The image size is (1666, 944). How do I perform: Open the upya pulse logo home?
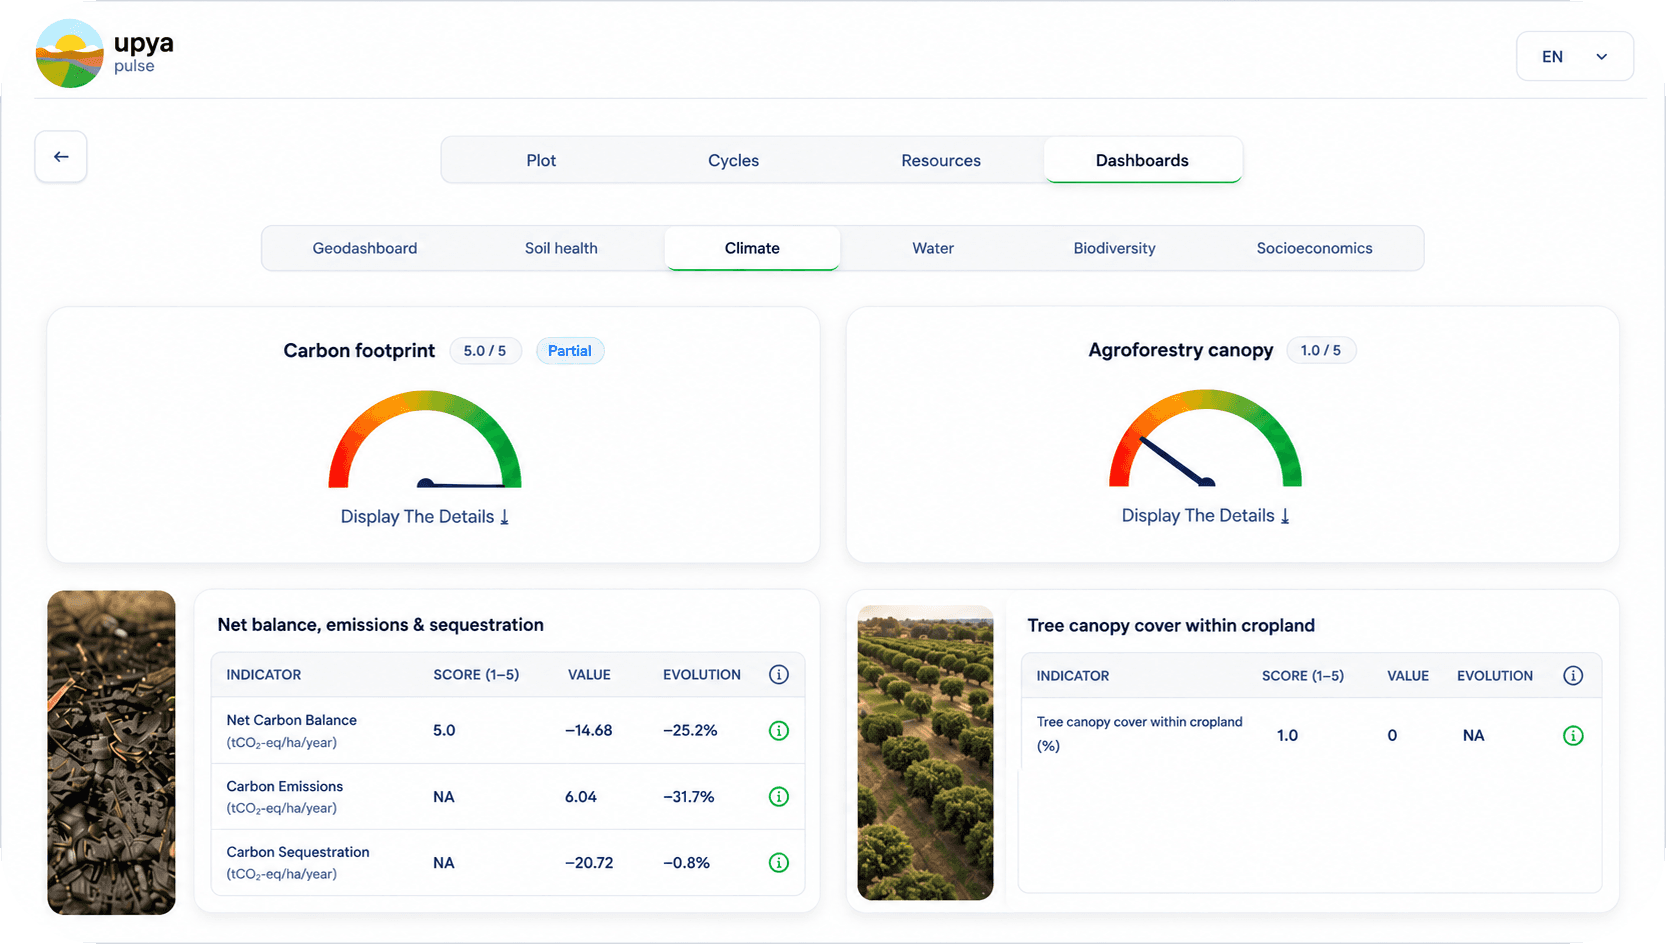coord(105,54)
